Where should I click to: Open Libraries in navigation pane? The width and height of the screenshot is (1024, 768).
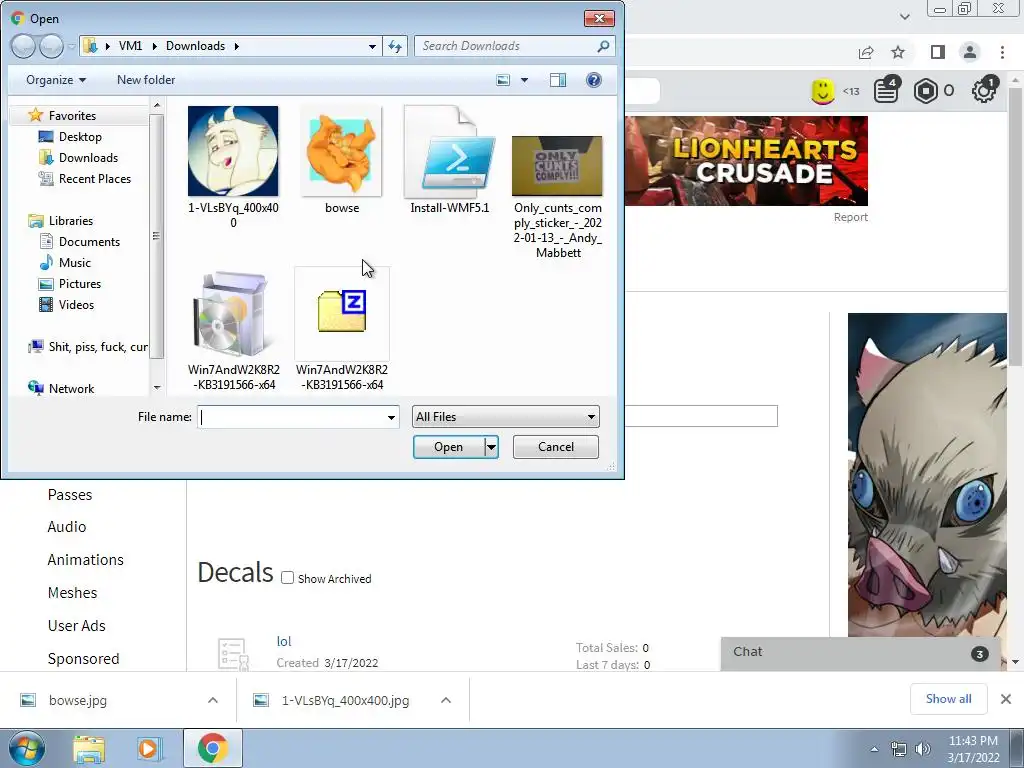click(71, 221)
